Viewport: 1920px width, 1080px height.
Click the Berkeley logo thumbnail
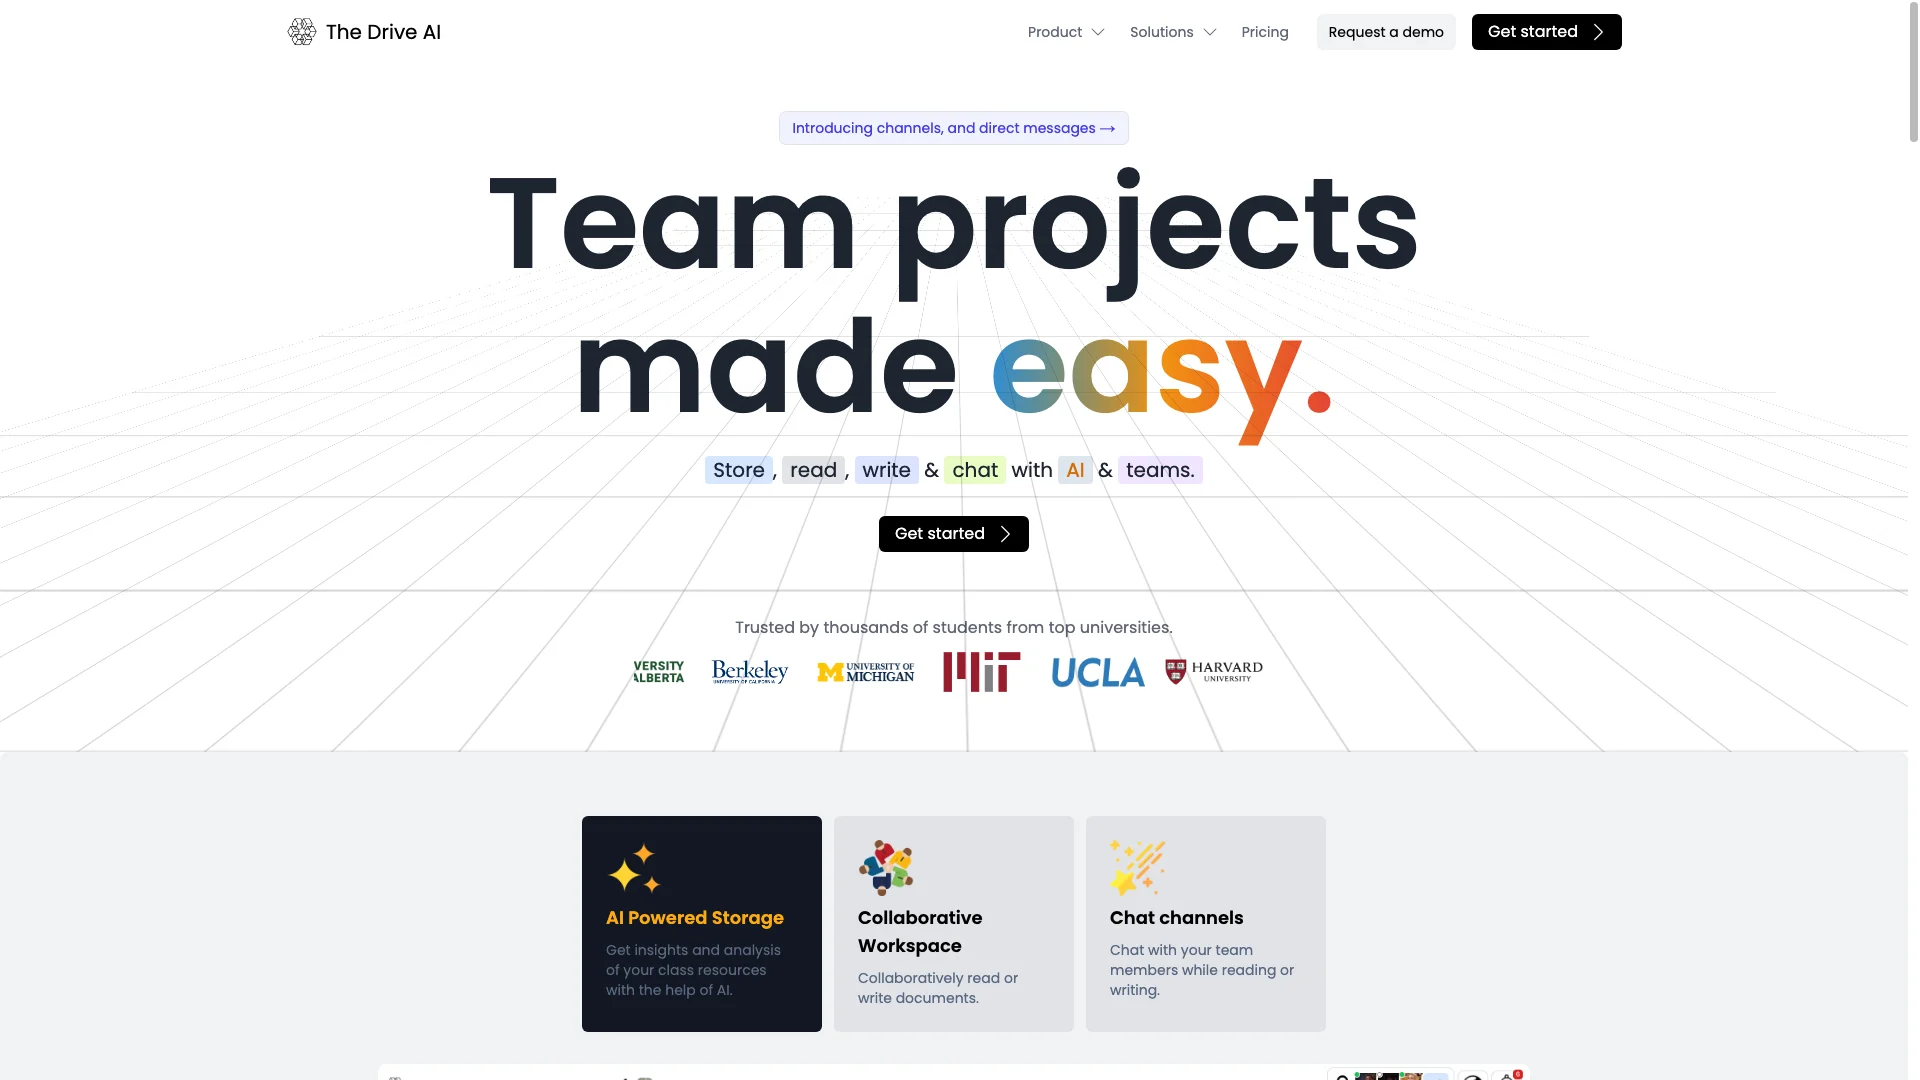[749, 671]
